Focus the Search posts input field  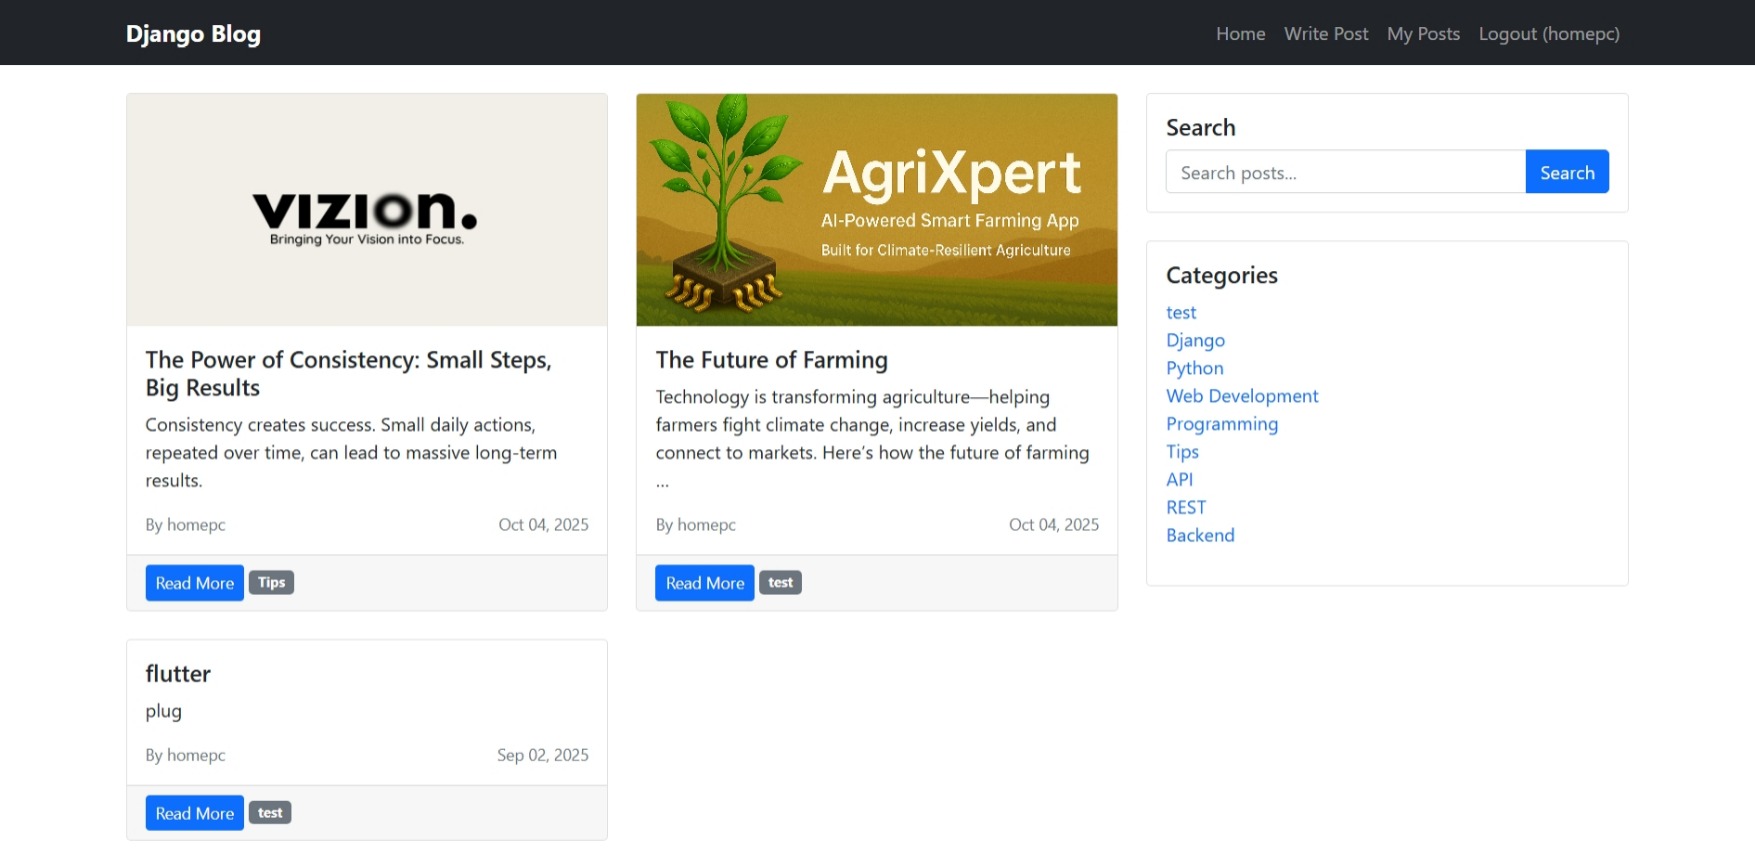click(x=1345, y=172)
